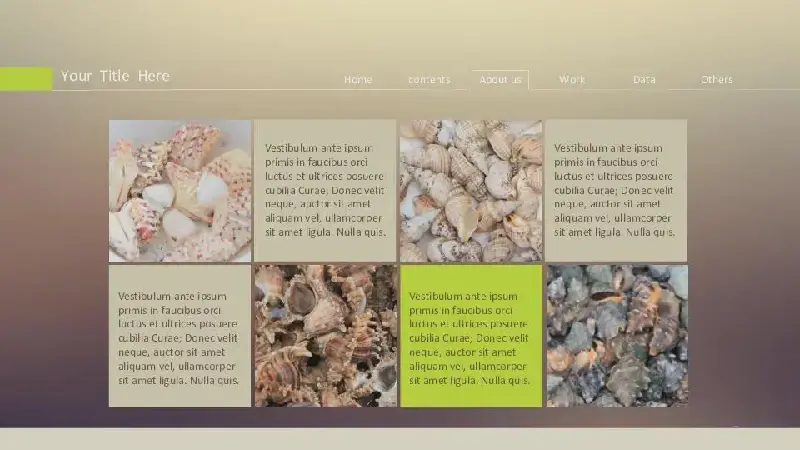Viewport: 800px width, 450px height.
Task: Select the top-row text box beside pink shells
Action: [x=325, y=191]
